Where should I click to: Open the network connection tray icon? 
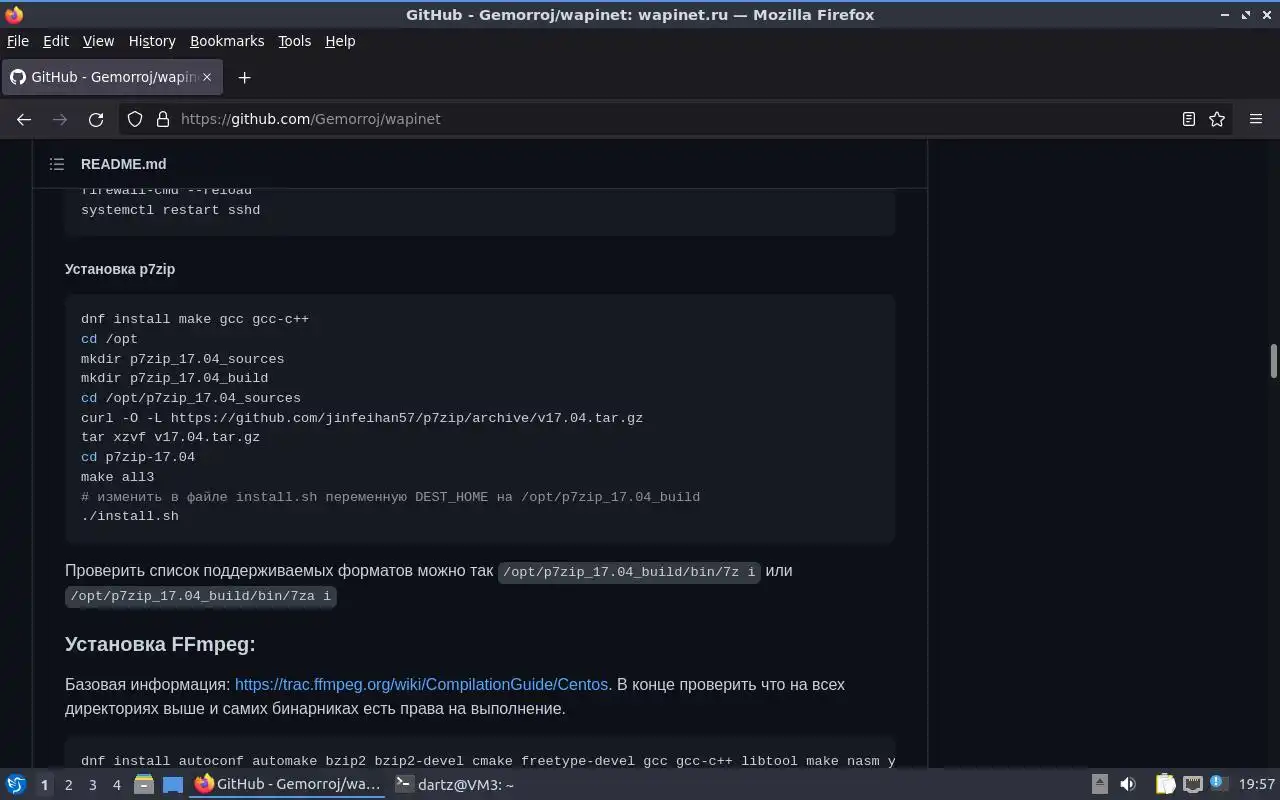1192,785
